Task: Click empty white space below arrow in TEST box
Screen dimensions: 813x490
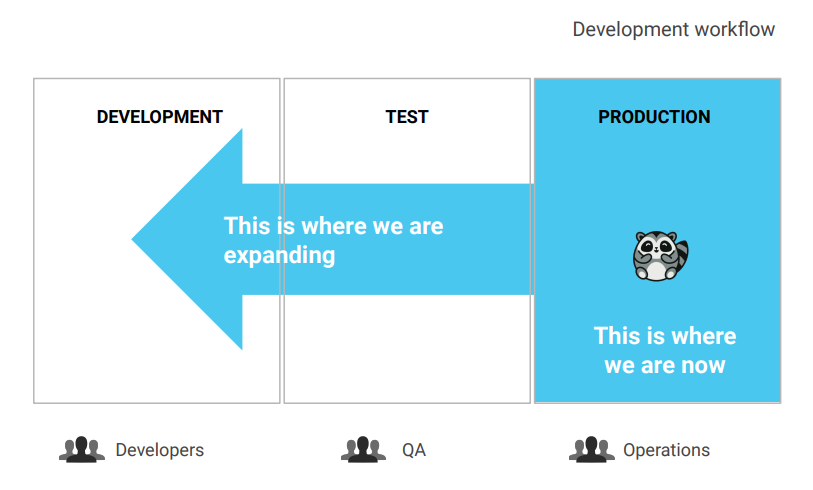Action: pos(407,350)
